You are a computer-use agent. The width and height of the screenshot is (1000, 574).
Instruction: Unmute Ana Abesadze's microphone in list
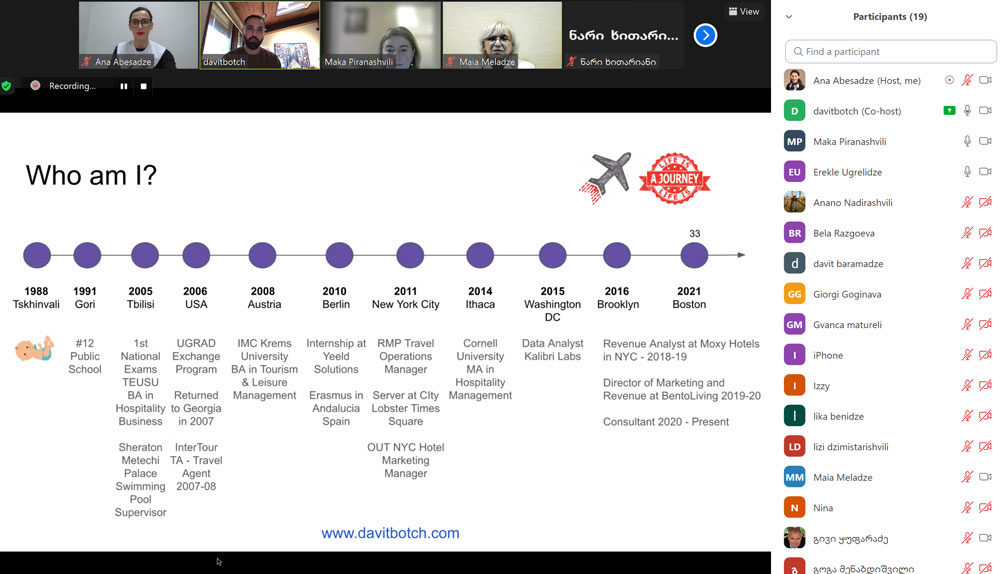(967, 80)
